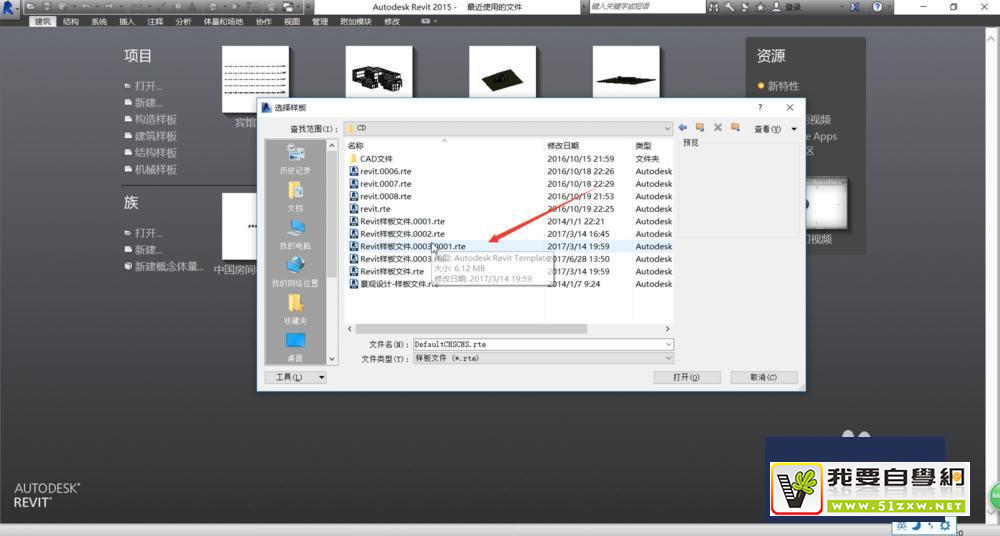Click the 打开 button in dialog
The image size is (1000, 536).
point(687,377)
